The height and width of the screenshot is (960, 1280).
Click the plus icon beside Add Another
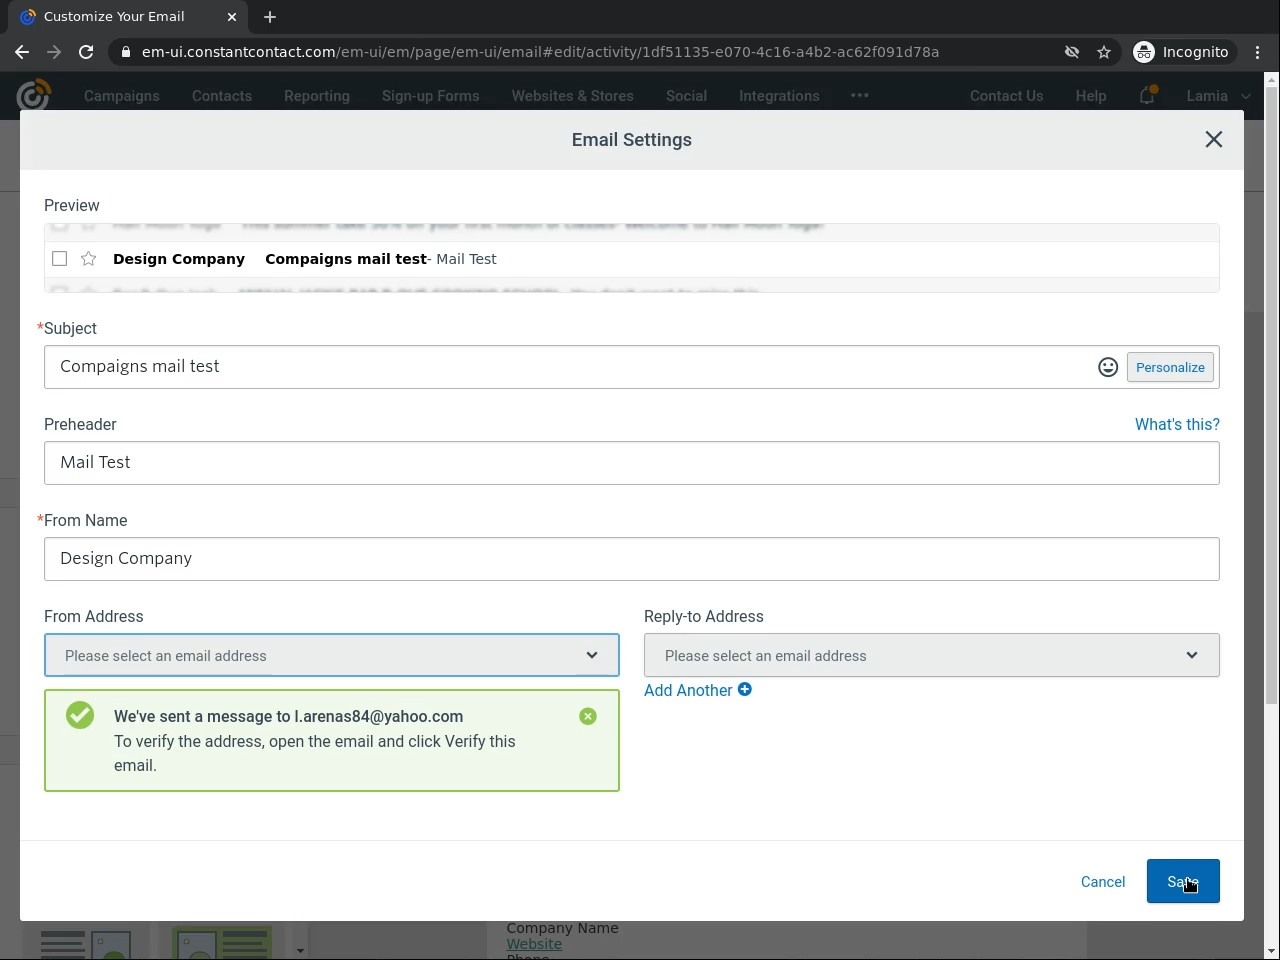(745, 690)
